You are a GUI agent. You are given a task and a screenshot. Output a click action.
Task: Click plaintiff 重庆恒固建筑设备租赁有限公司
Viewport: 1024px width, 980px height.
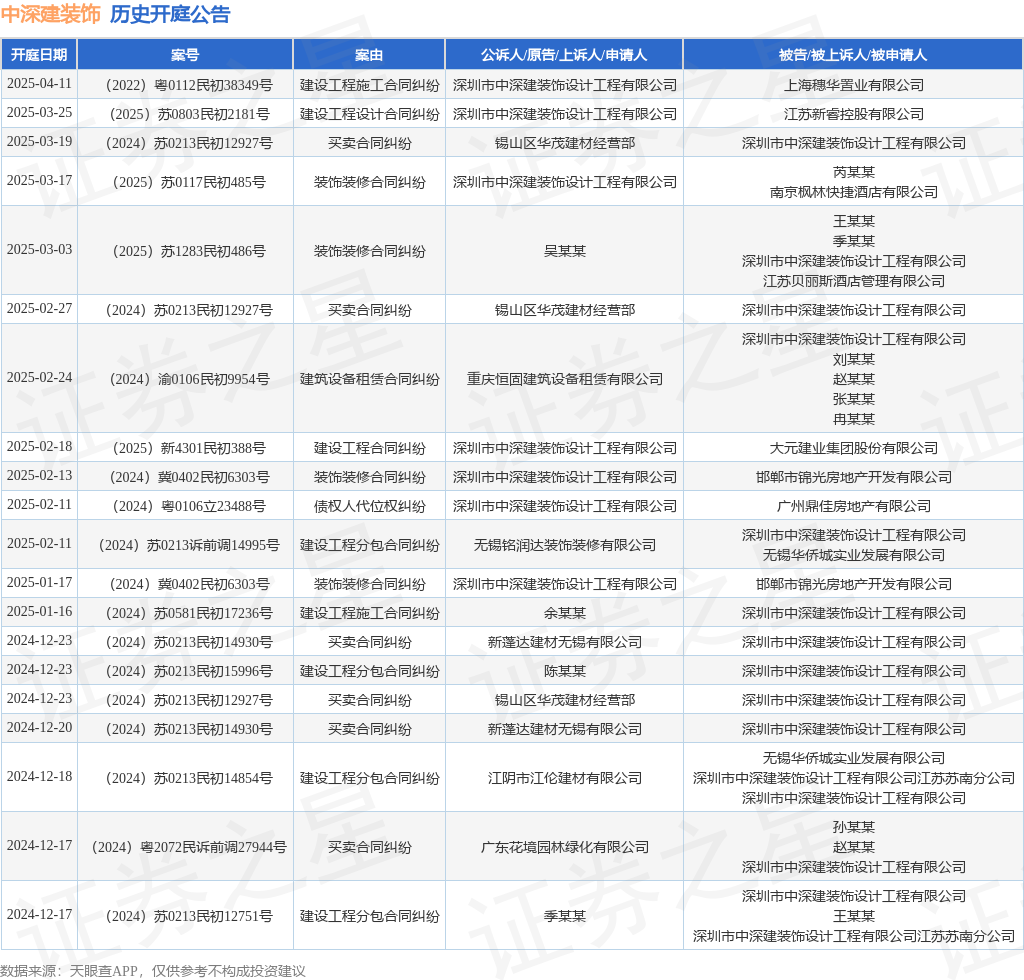pyautogui.click(x=565, y=379)
